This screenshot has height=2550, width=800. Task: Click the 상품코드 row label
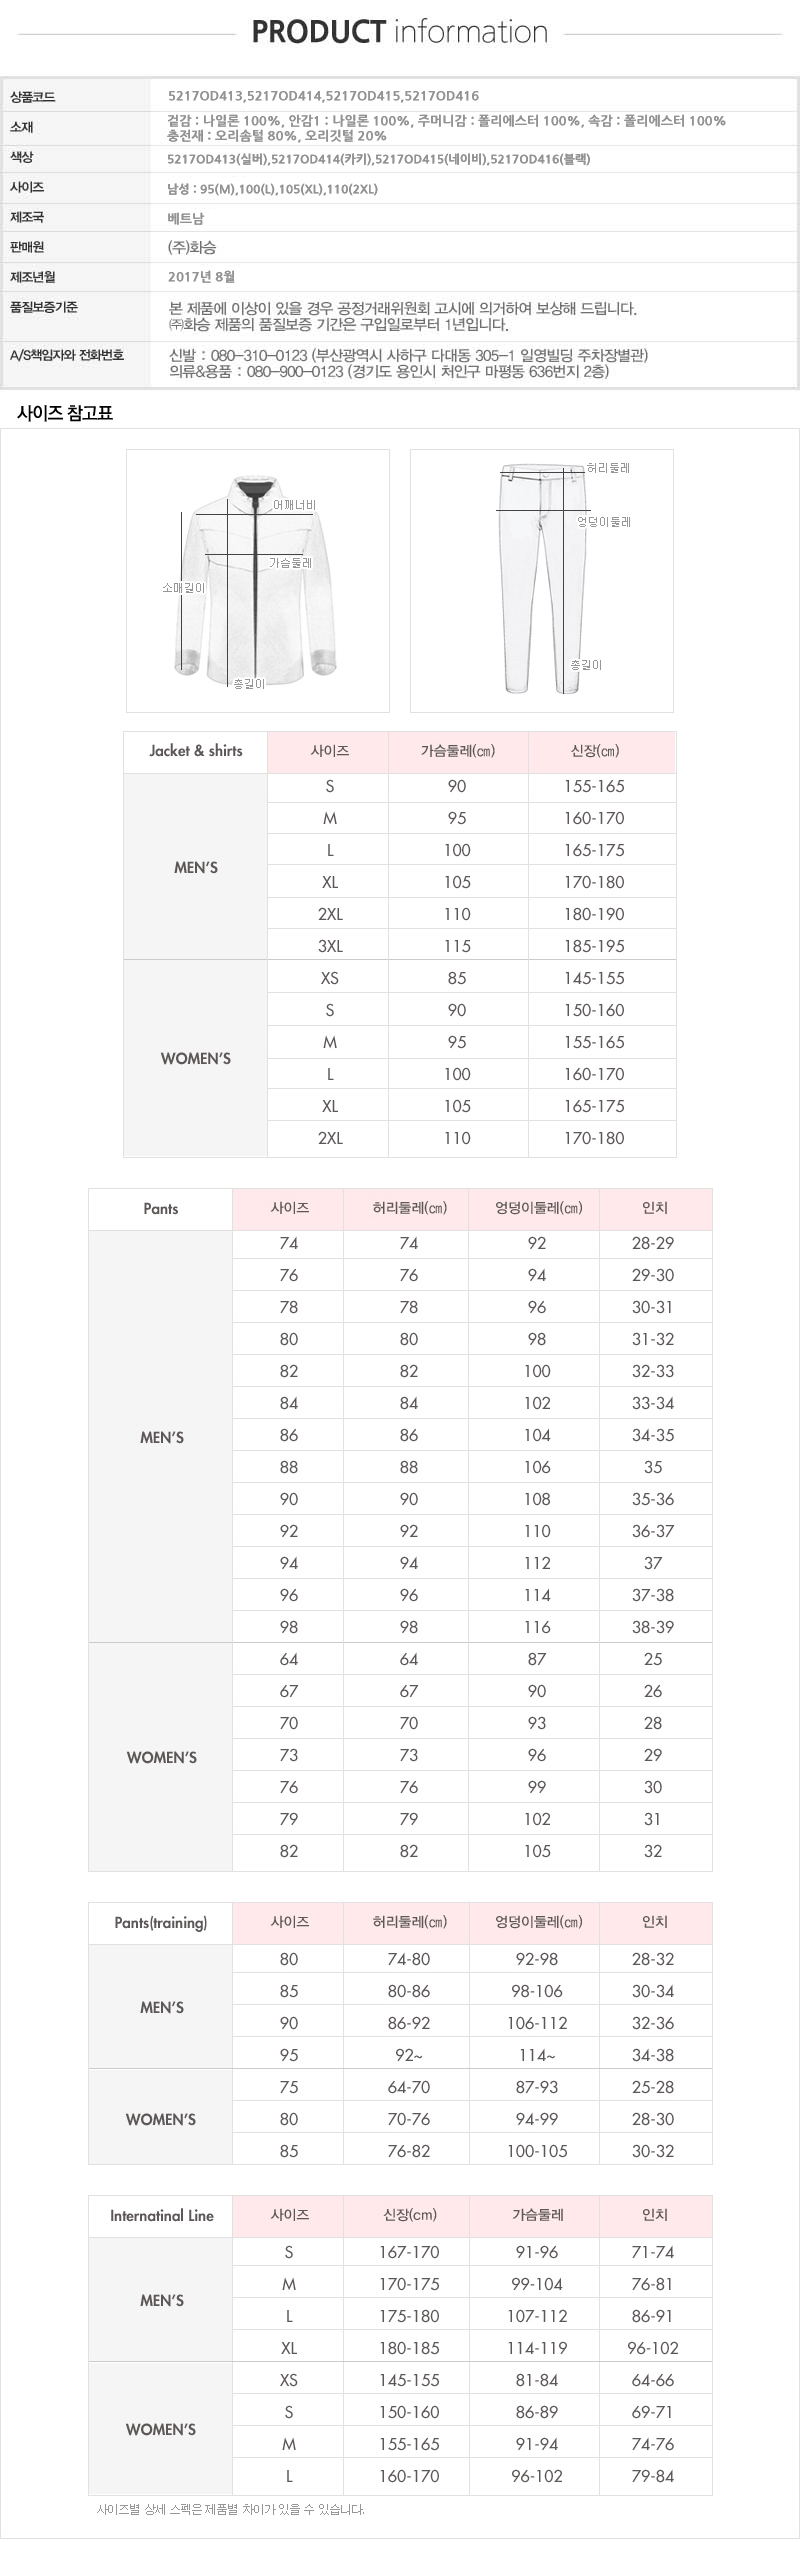32,97
